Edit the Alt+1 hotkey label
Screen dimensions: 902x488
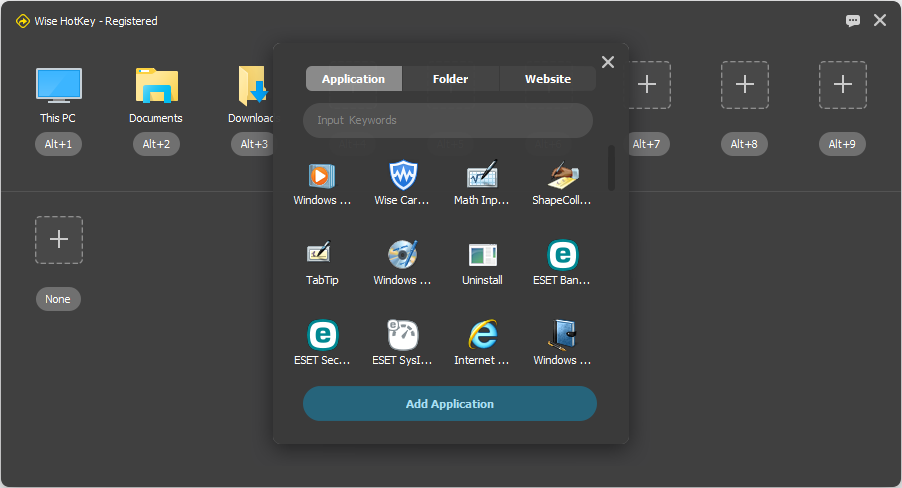[59, 144]
